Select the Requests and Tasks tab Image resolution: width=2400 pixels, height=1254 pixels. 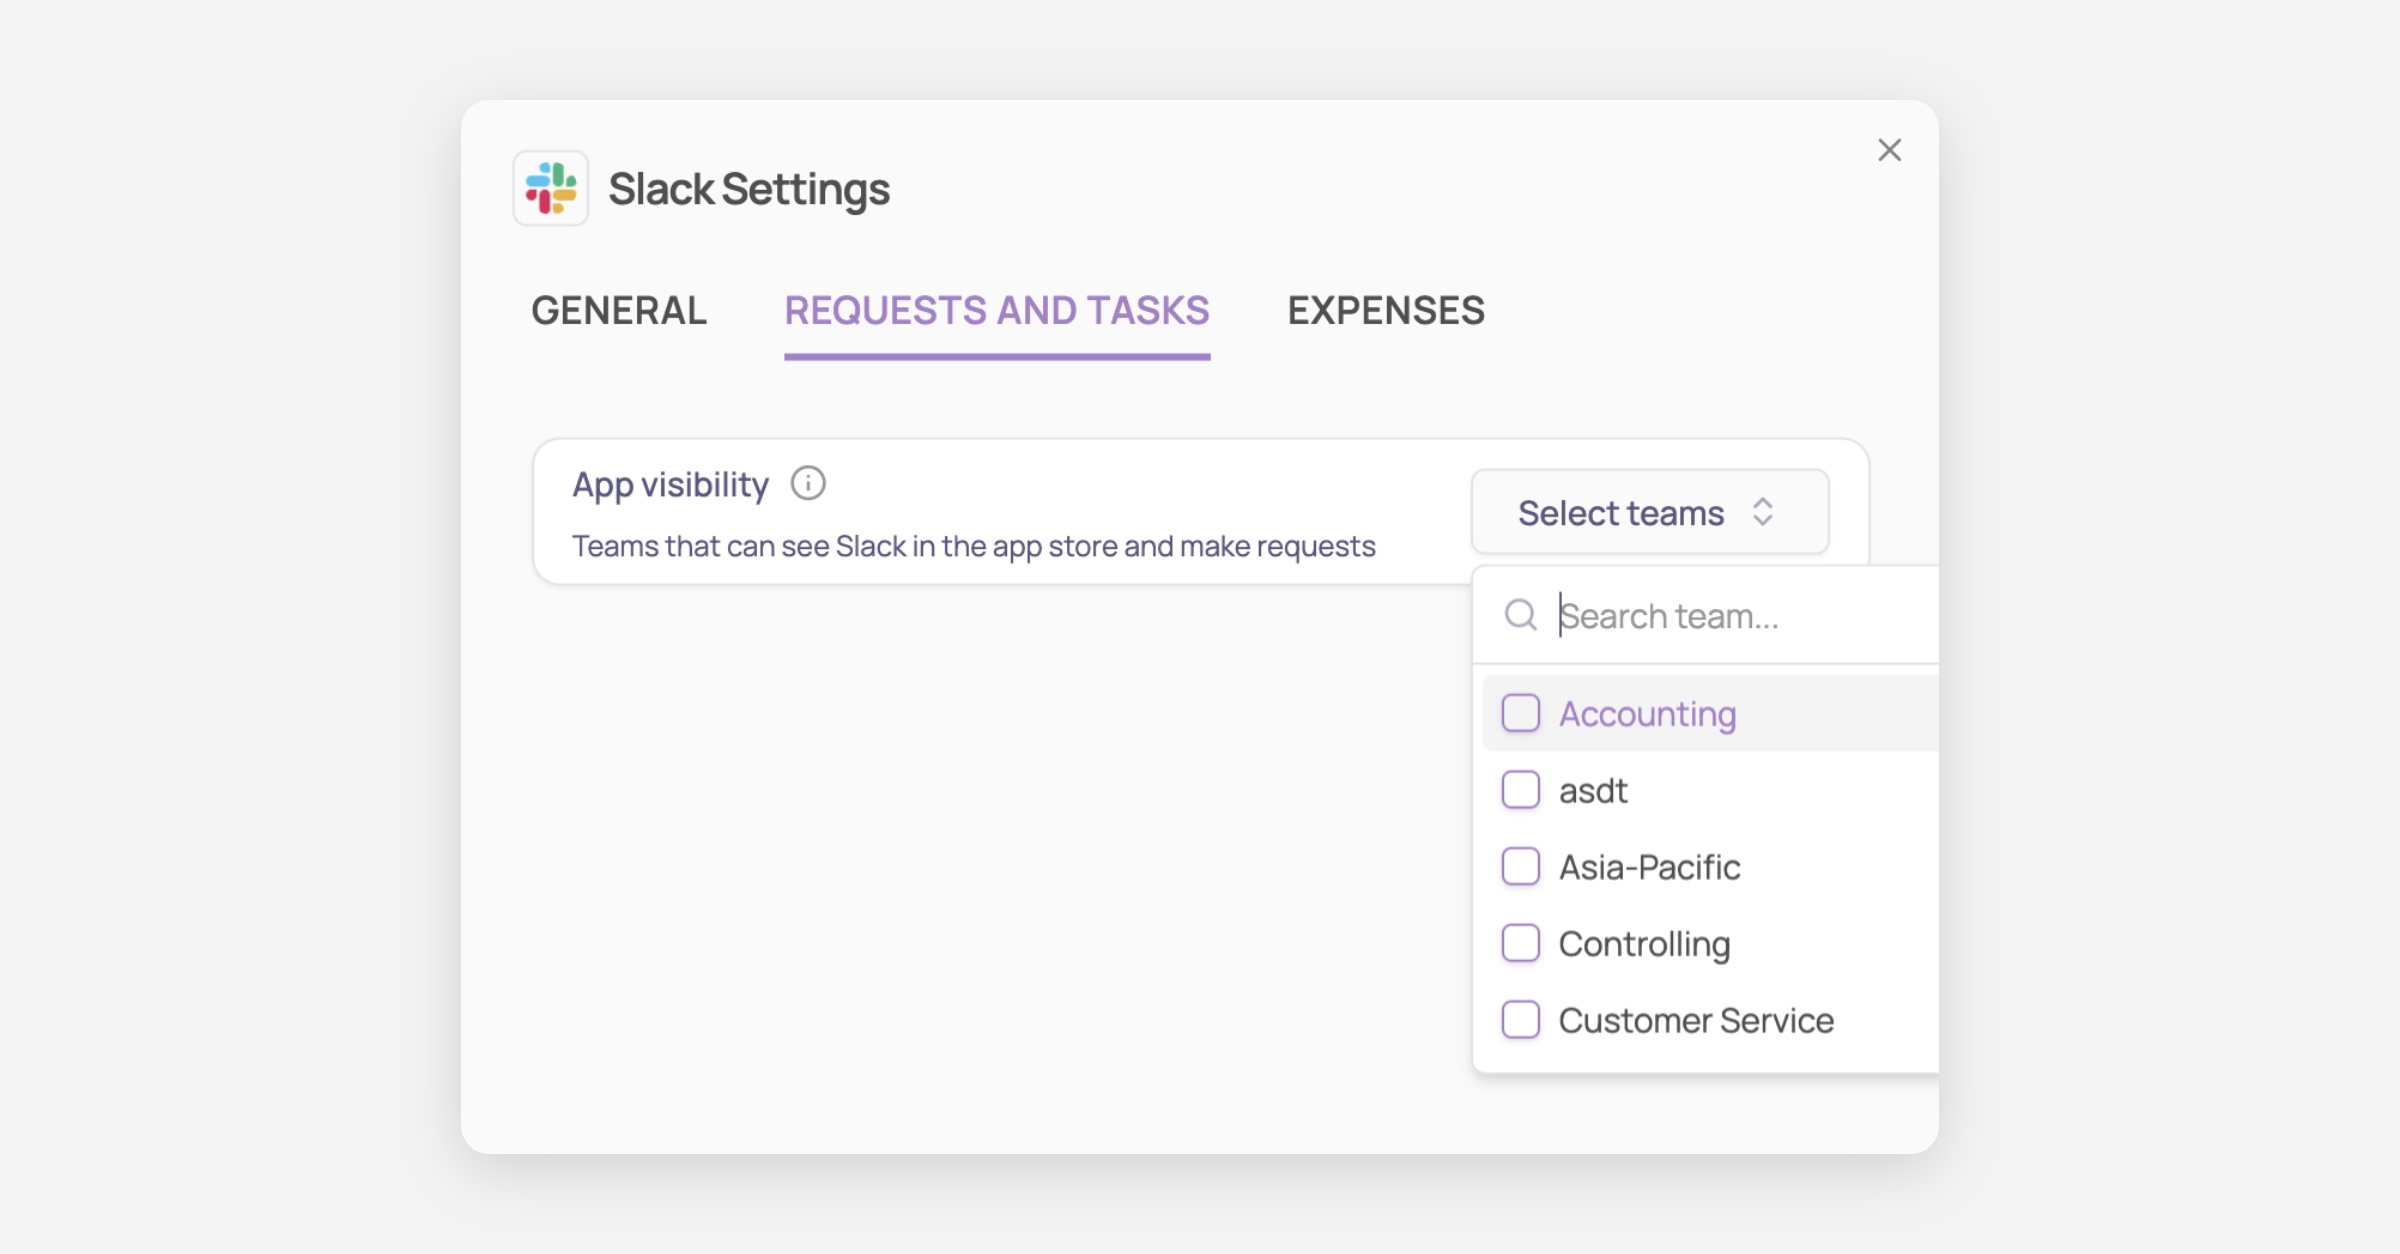pos(997,311)
